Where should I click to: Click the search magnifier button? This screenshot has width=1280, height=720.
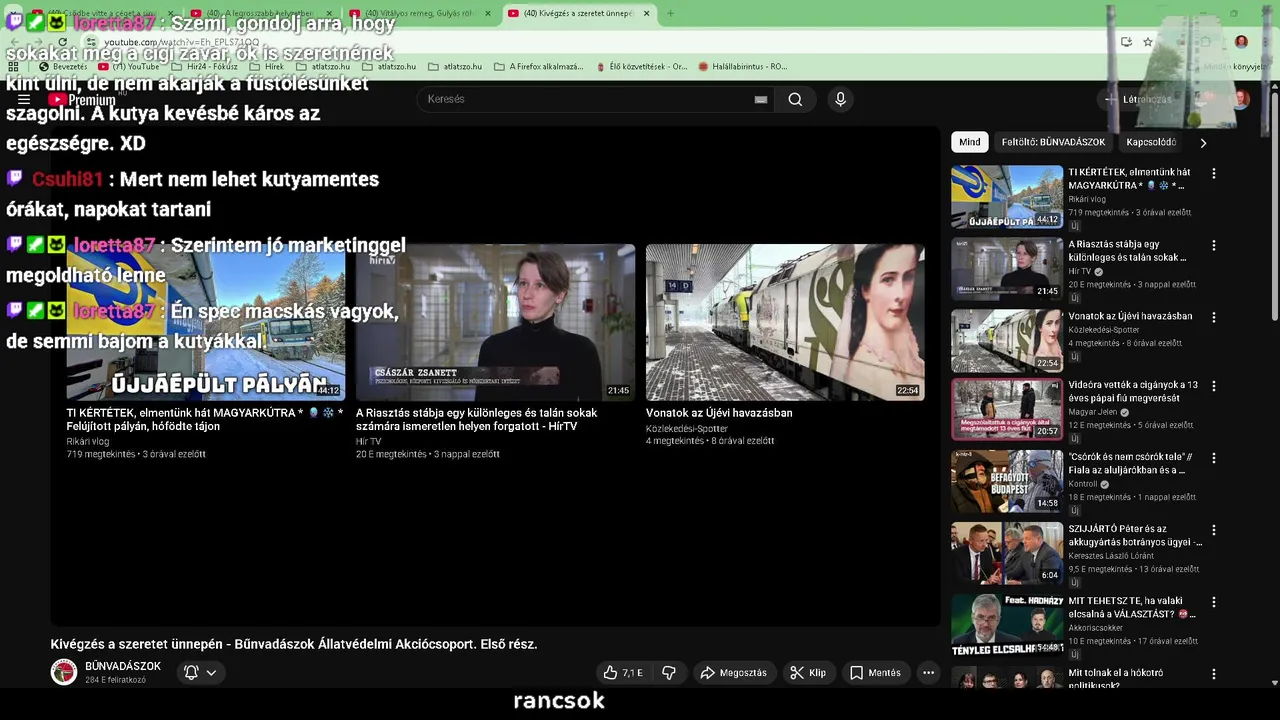click(795, 99)
